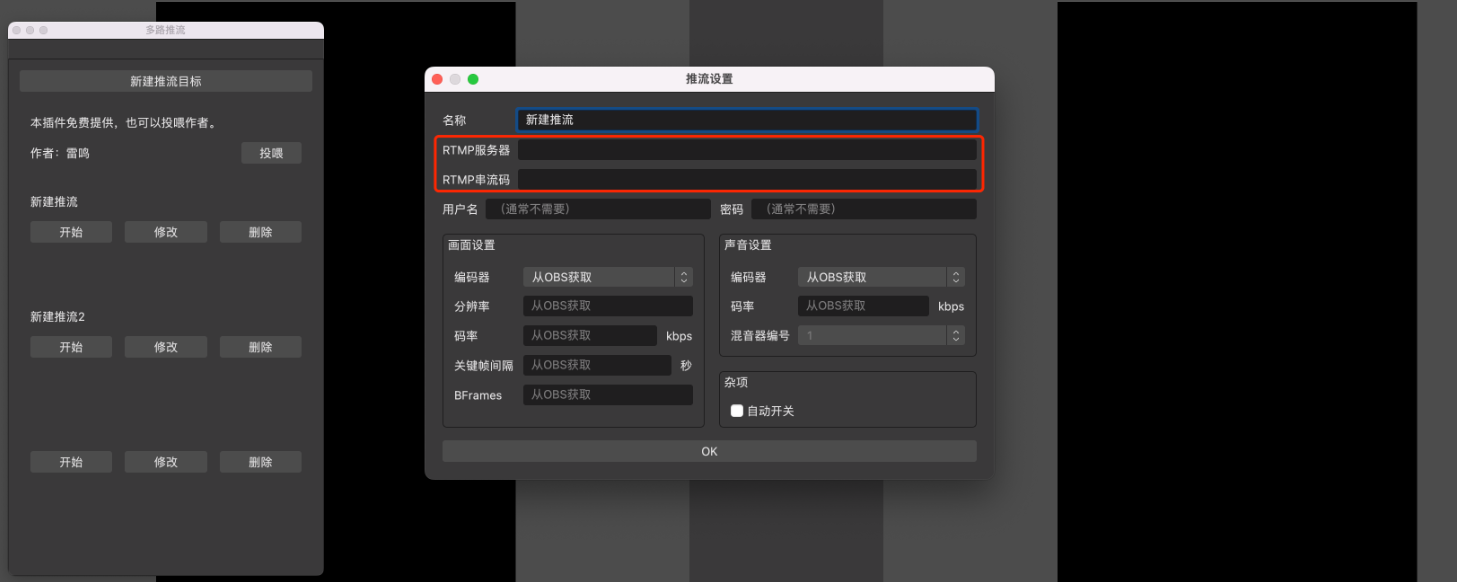
Task: Start 新建推流2 with its 开始 button
Action: (71, 347)
